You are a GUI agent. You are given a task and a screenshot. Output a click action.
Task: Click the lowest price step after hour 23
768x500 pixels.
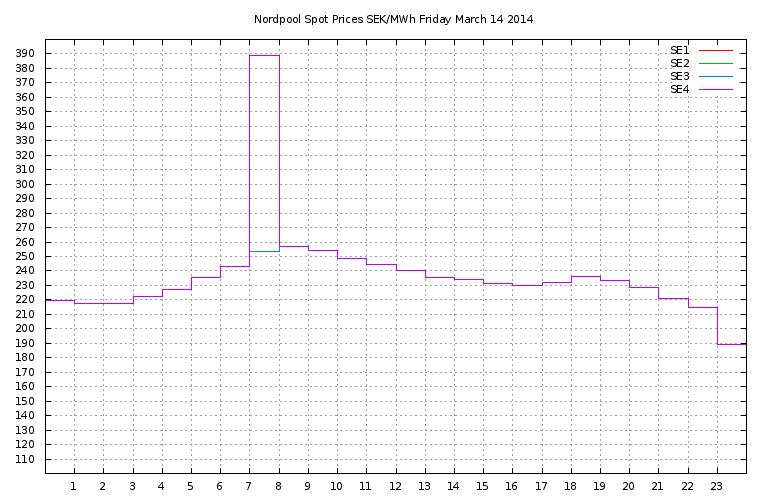731,344
